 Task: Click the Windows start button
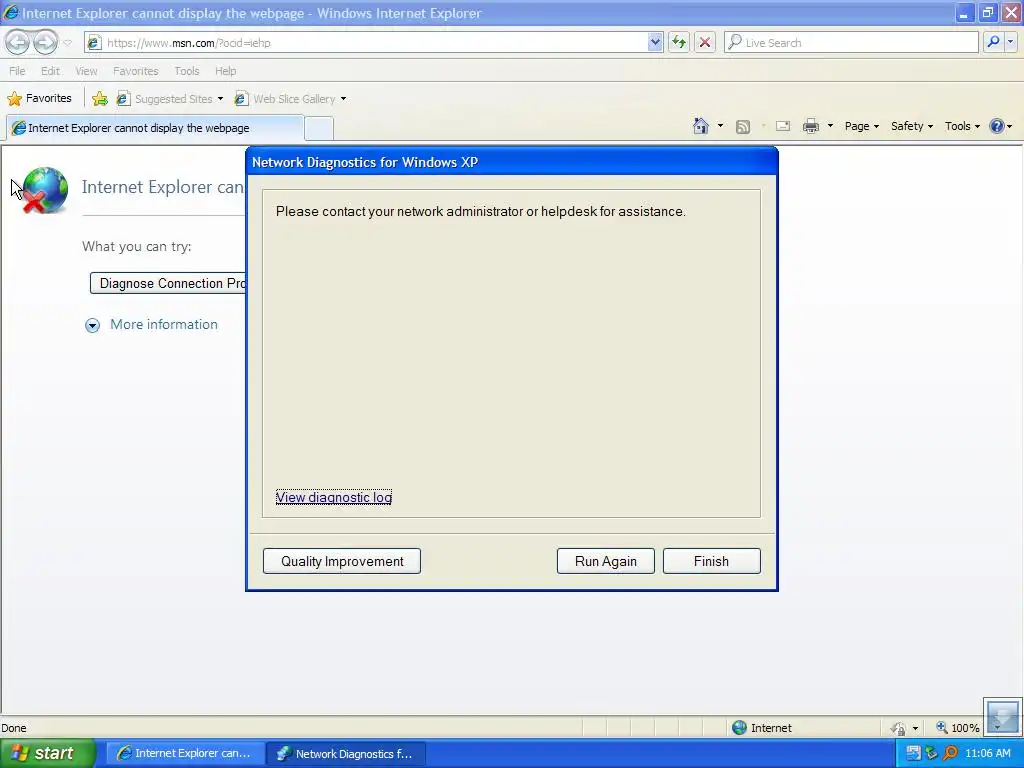pos(48,753)
